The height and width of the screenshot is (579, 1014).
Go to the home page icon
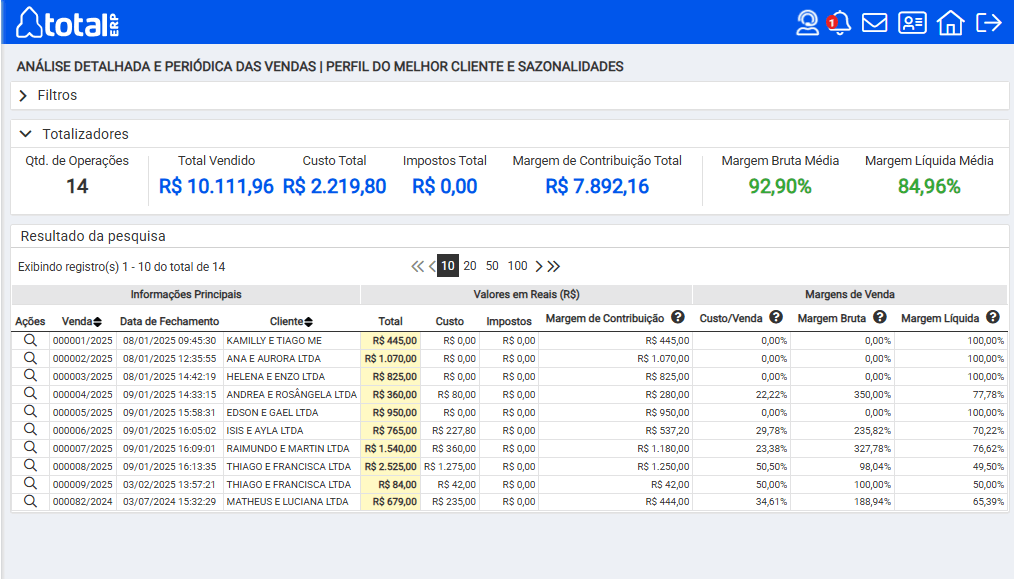[x=950, y=22]
